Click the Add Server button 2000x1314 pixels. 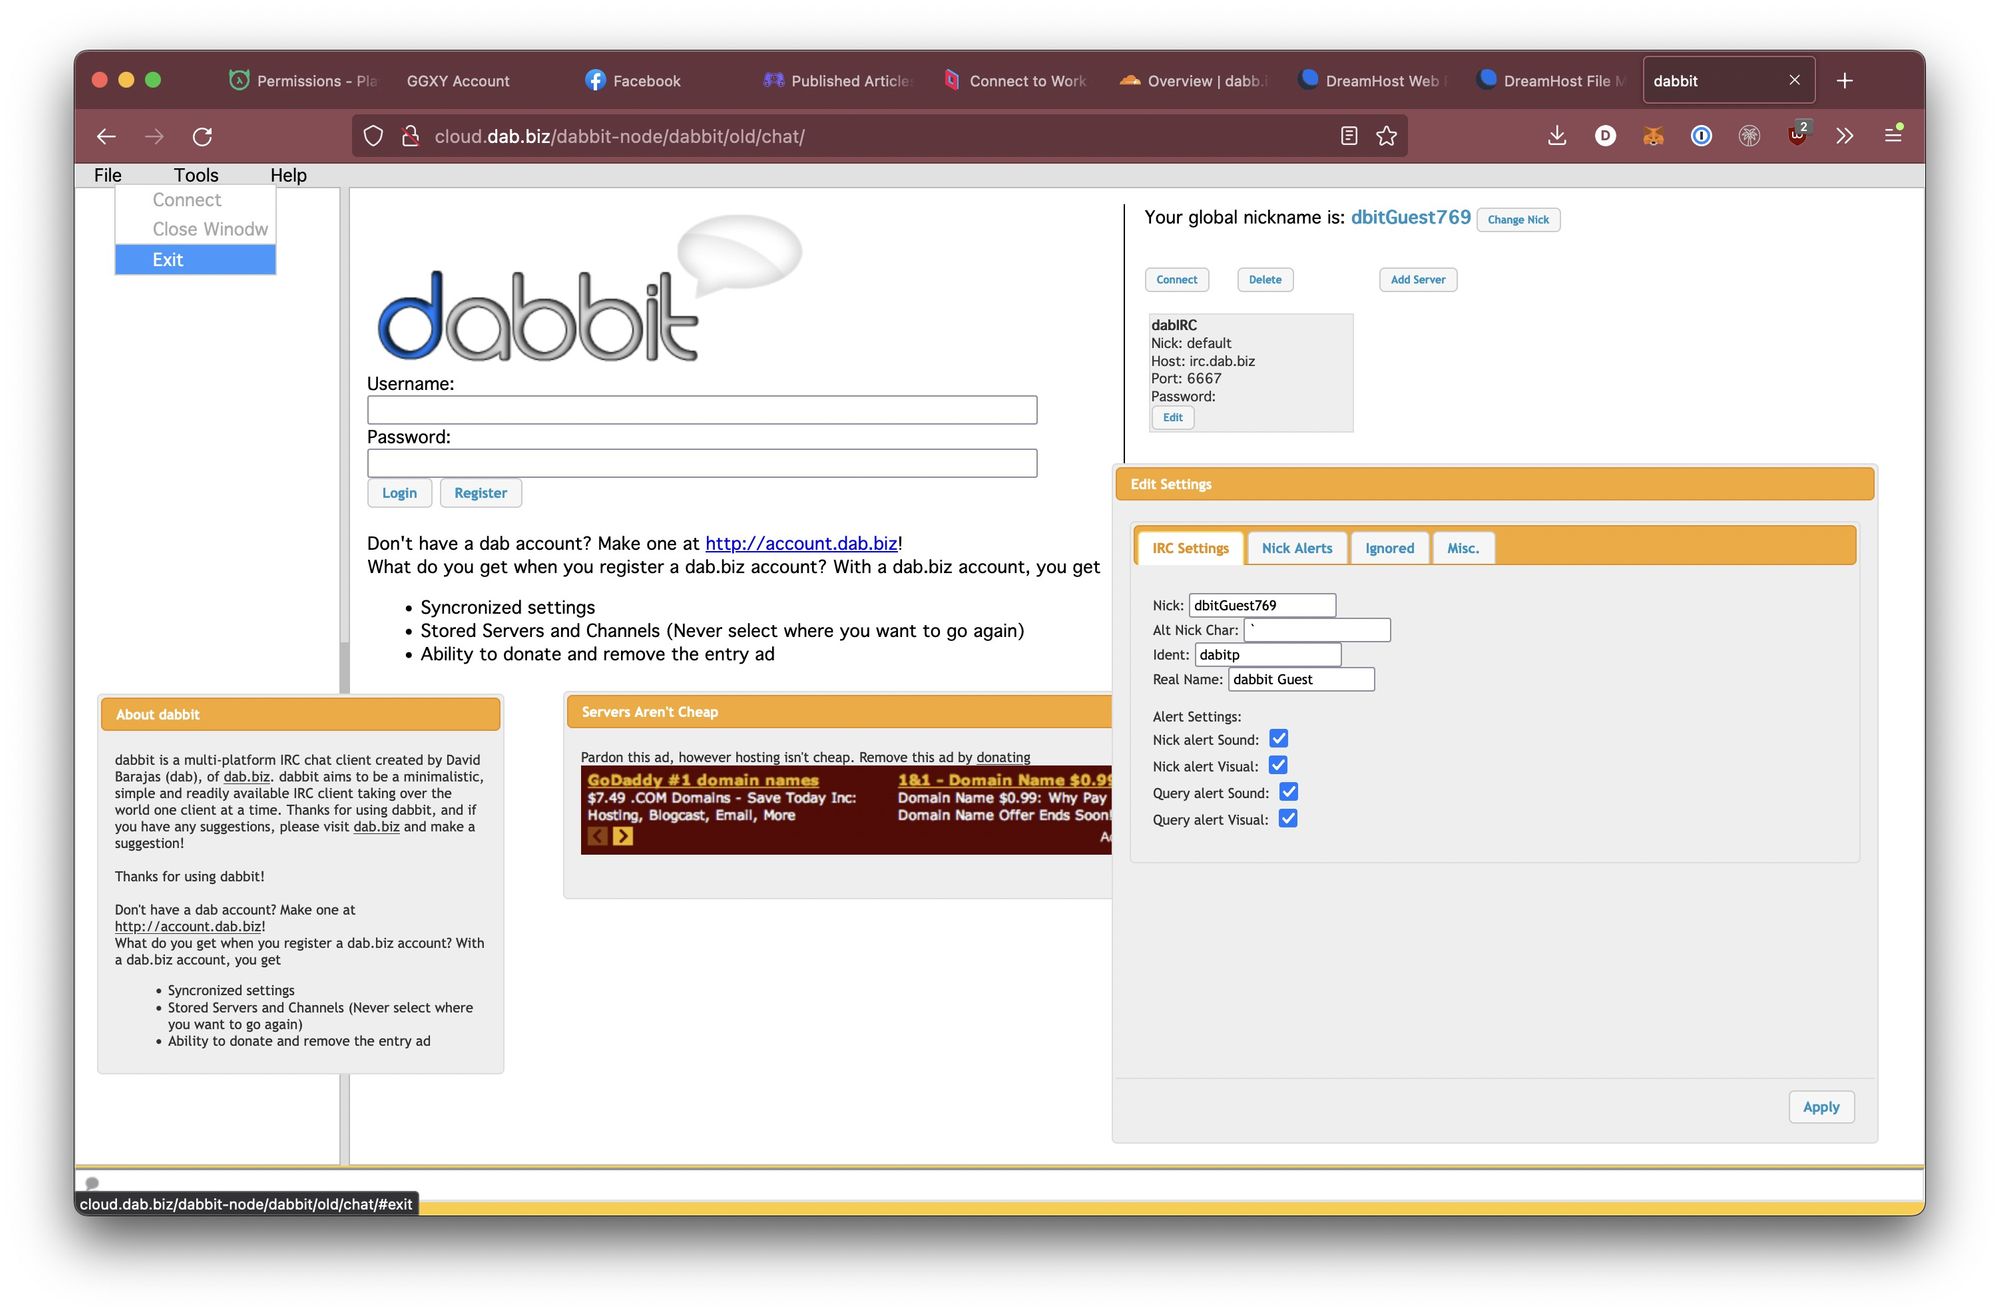[x=1417, y=280]
